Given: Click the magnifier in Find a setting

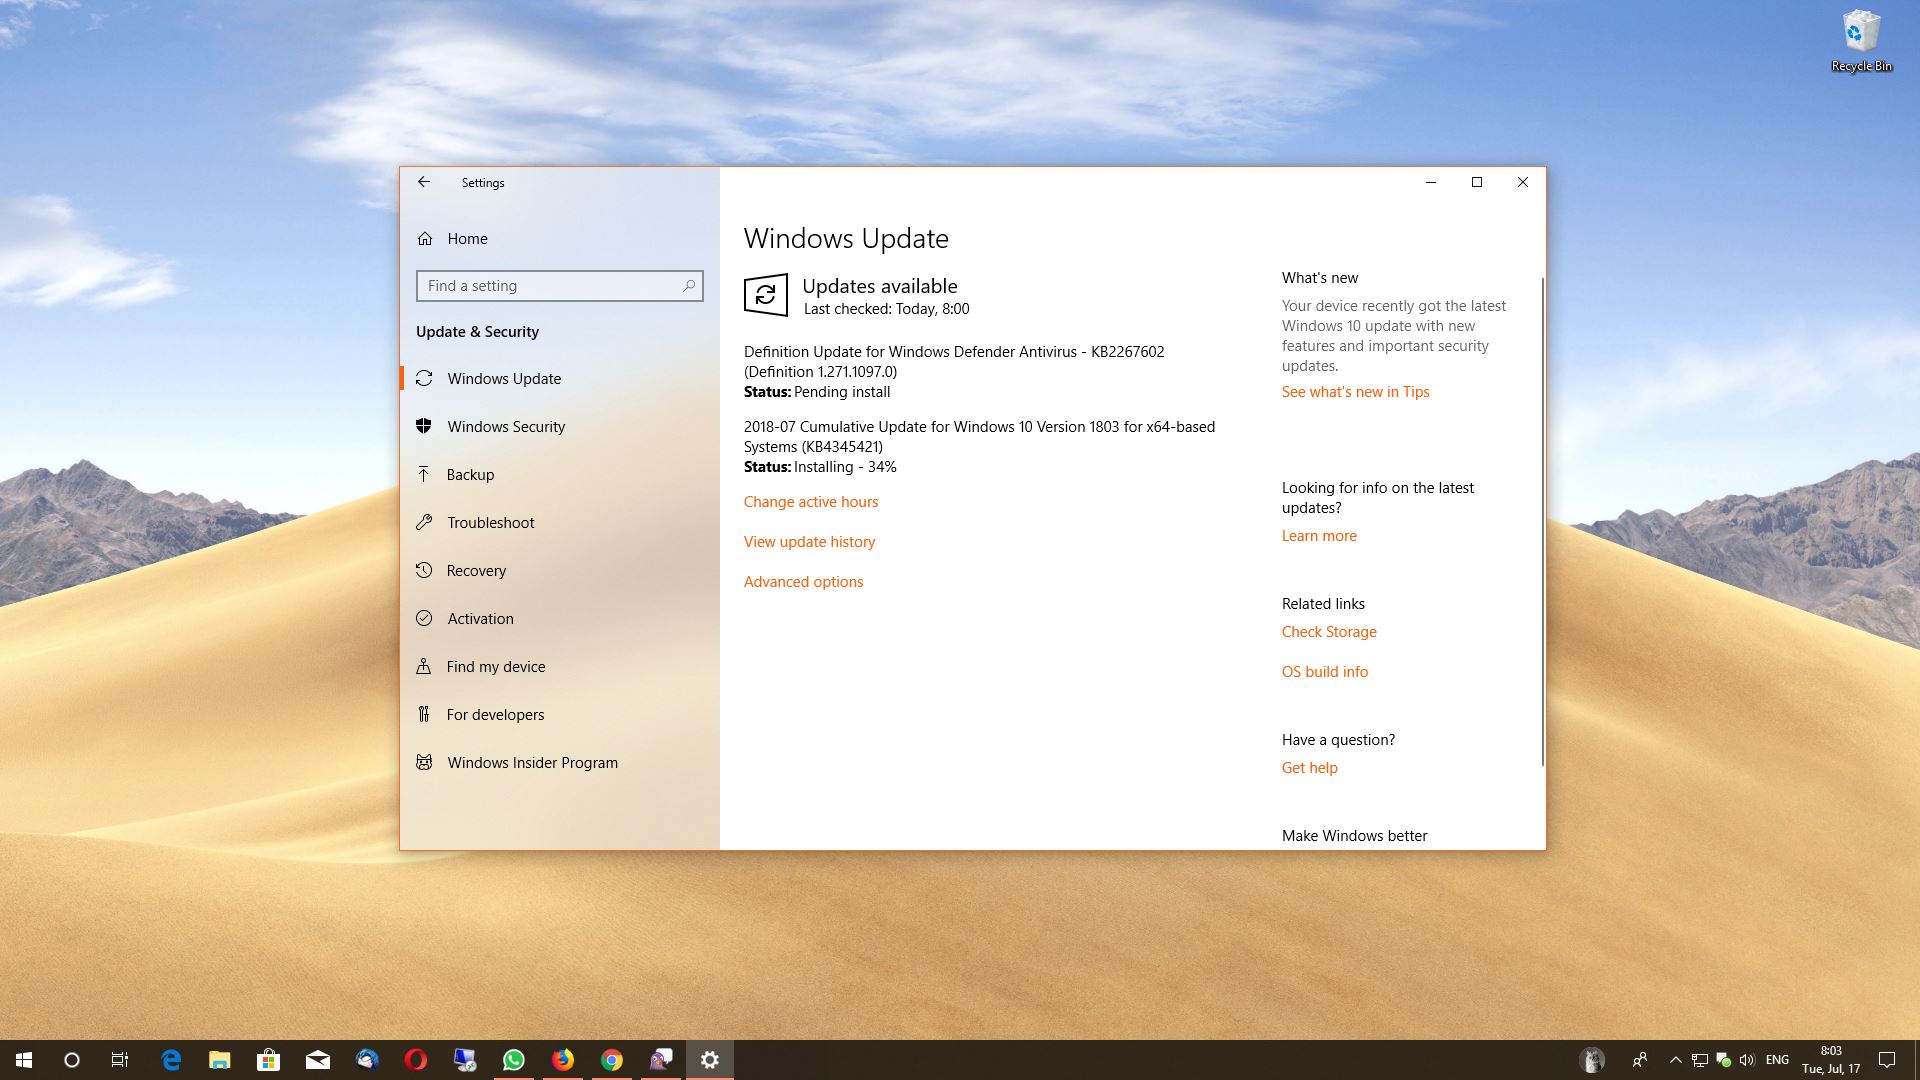Looking at the screenshot, I should tap(689, 286).
